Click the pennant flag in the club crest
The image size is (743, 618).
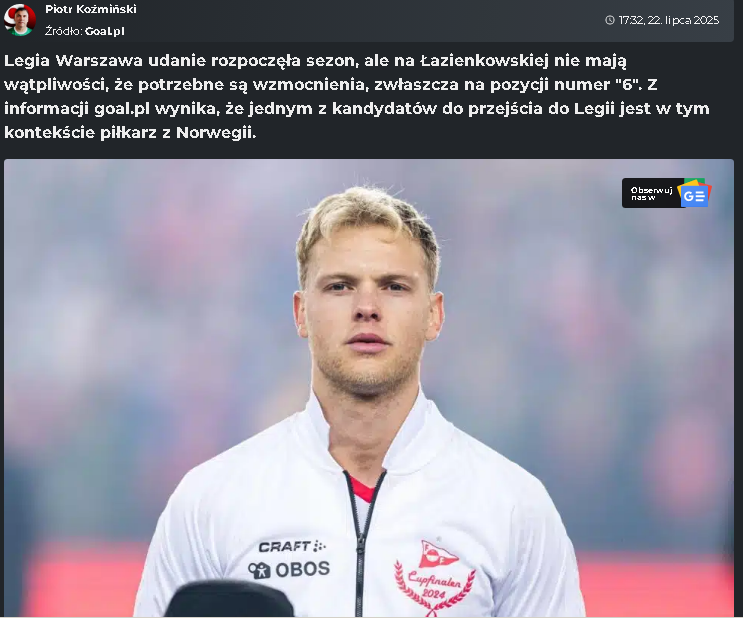(x=437, y=554)
